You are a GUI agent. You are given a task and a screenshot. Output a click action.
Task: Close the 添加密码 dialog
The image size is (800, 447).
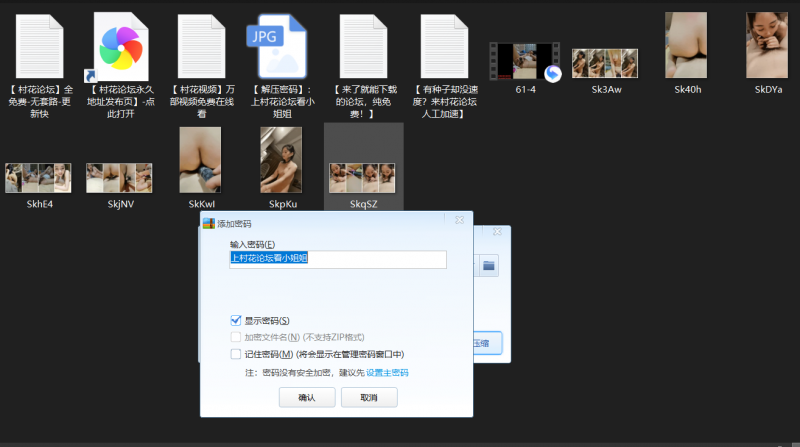click(x=459, y=219)
